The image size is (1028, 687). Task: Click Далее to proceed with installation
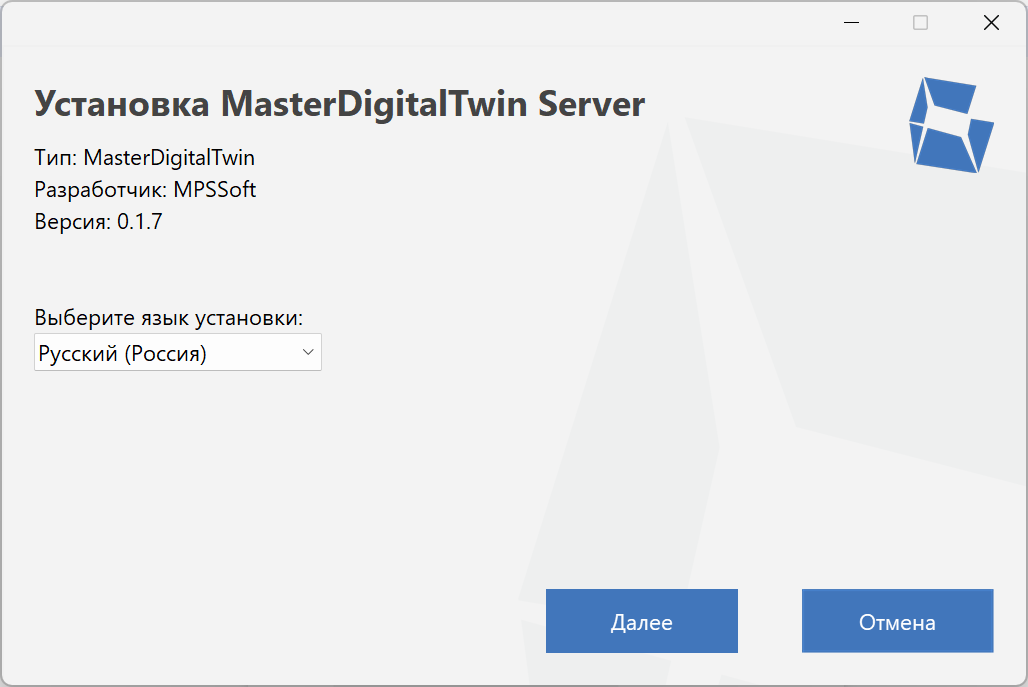click(641, 621)
